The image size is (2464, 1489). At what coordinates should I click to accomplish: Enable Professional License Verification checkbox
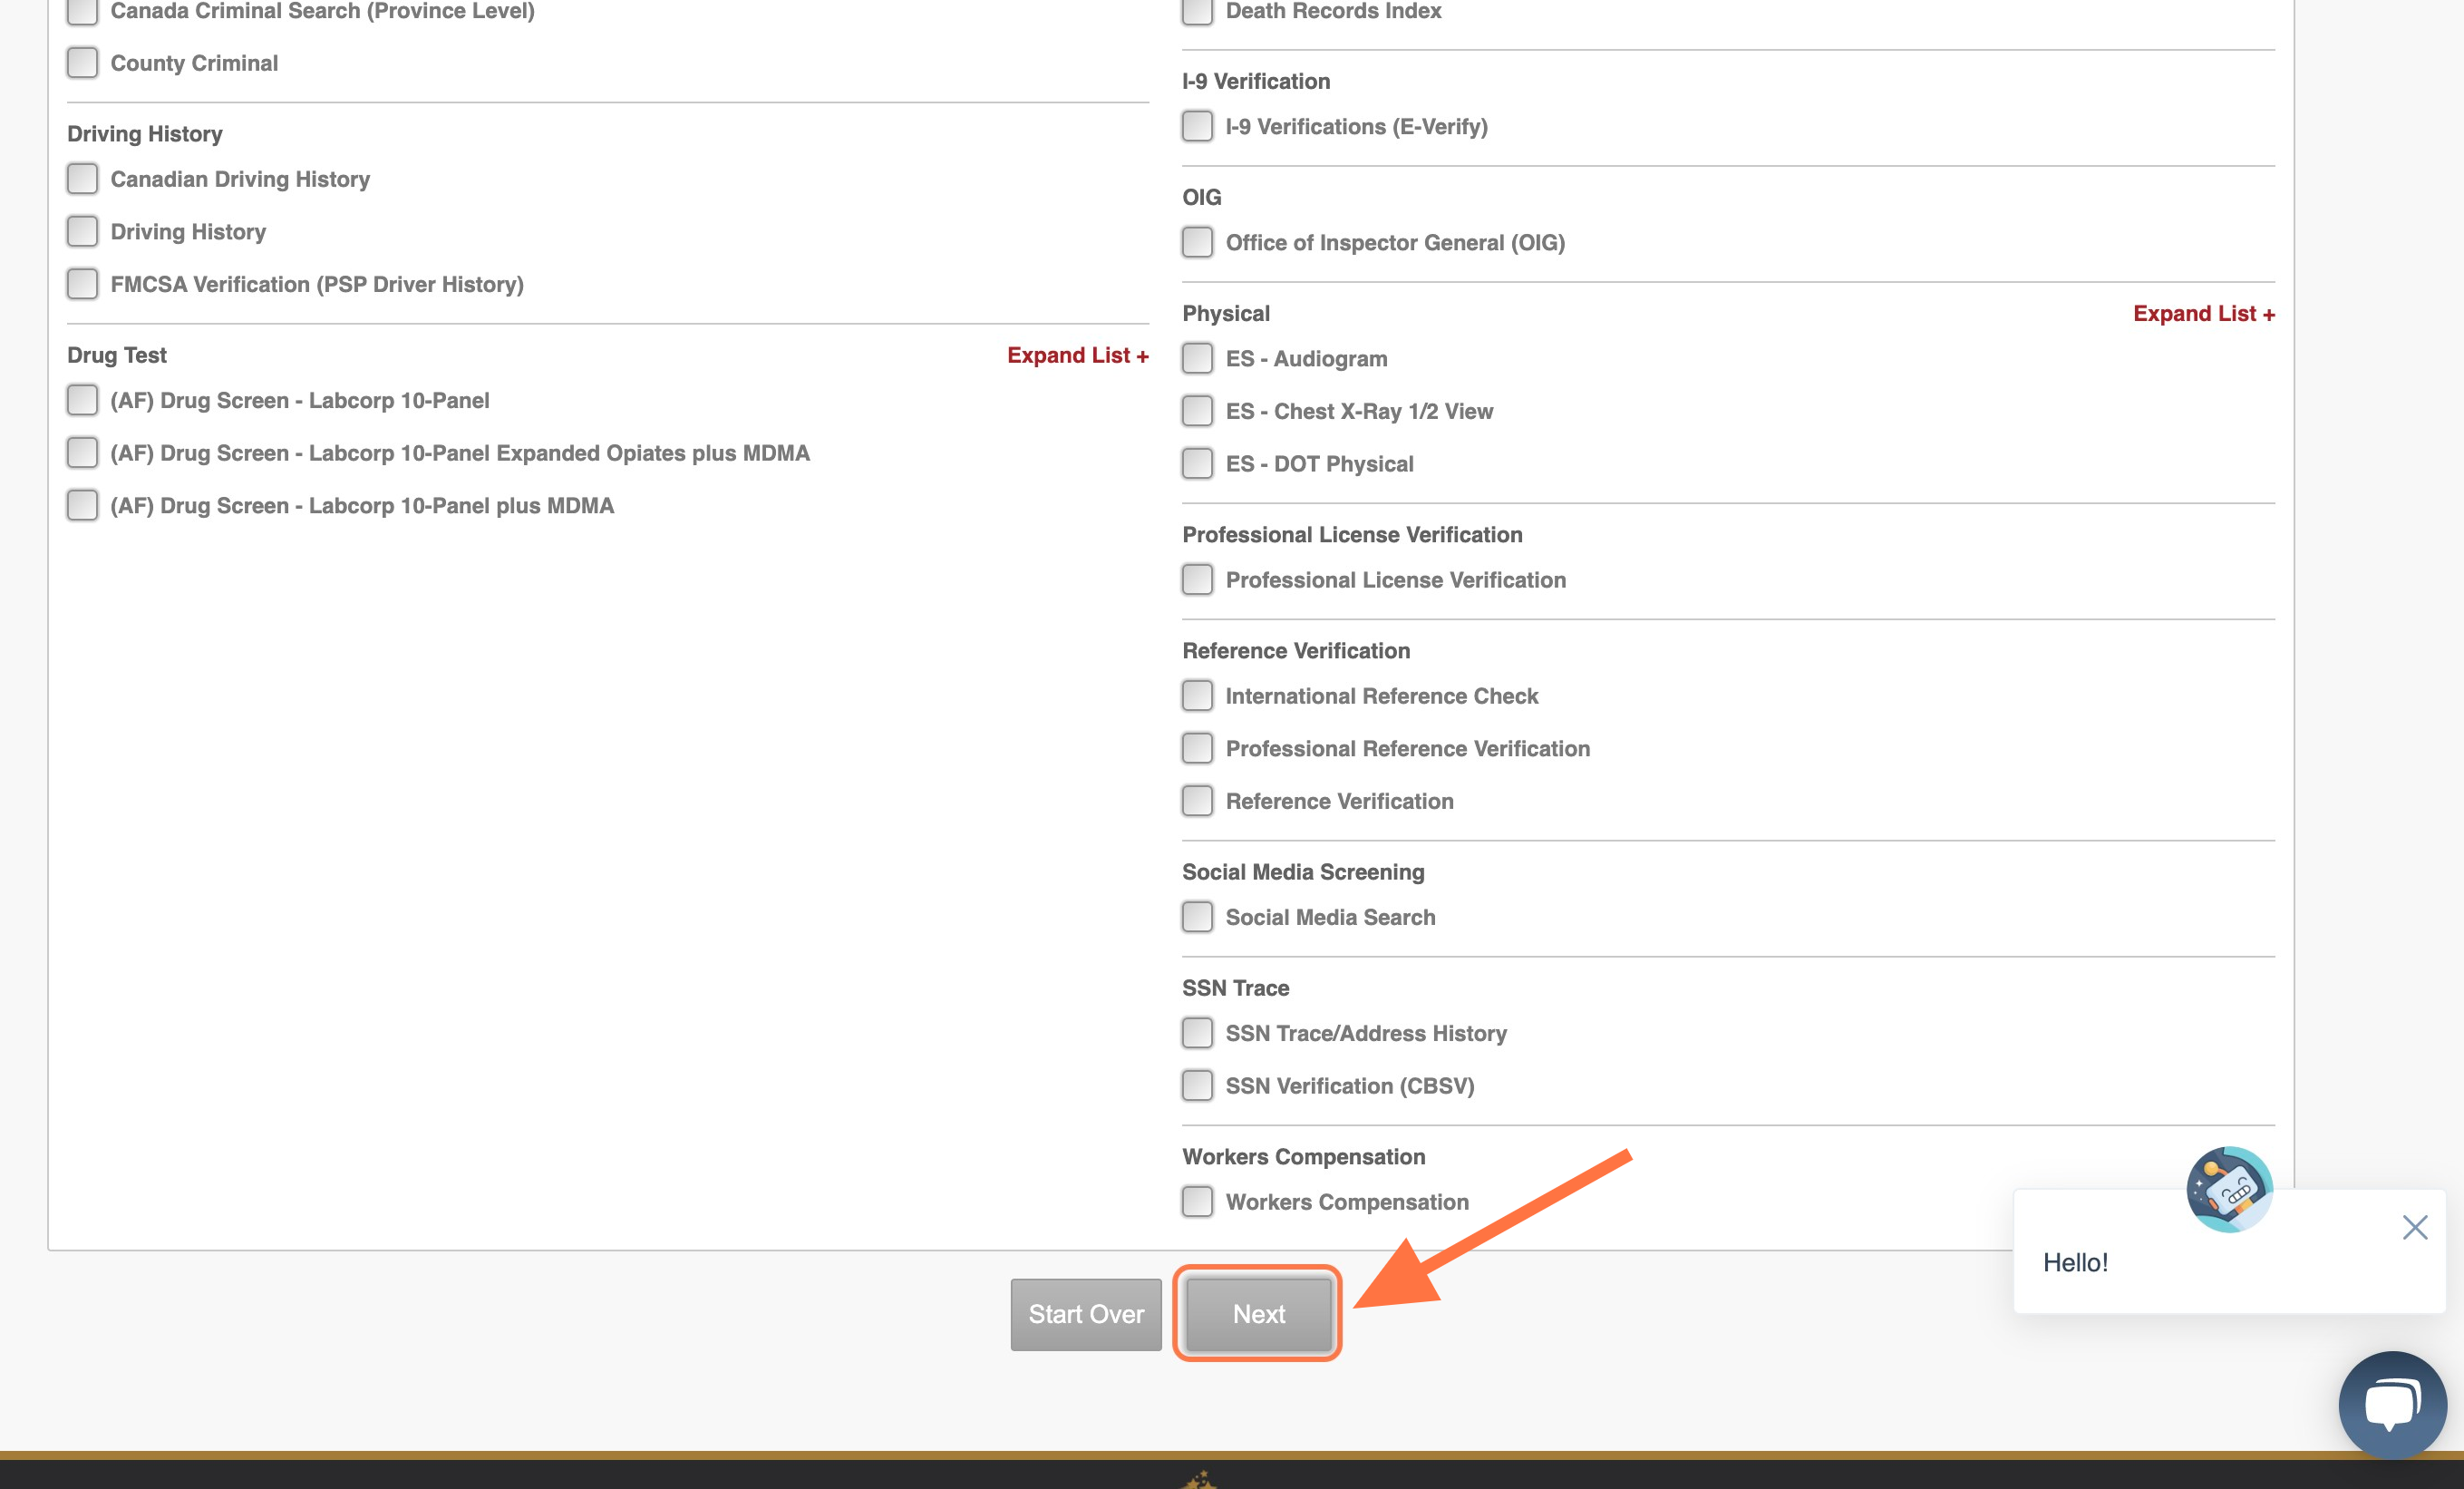coord(1197,579)
